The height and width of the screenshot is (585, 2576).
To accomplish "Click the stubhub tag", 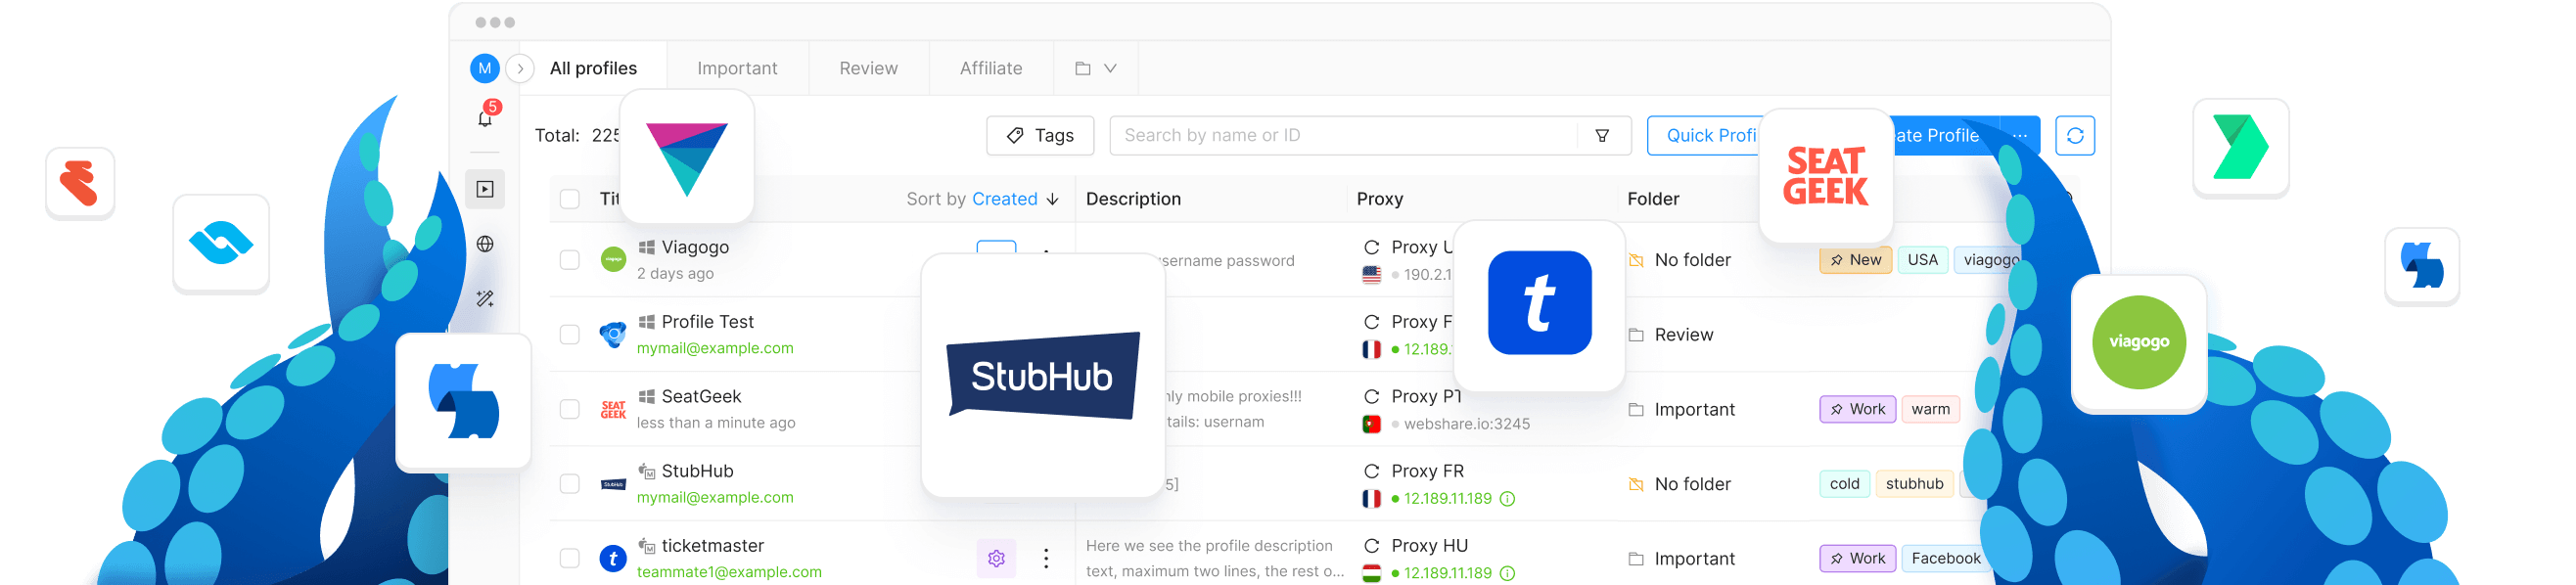I will pos(1914,484).
